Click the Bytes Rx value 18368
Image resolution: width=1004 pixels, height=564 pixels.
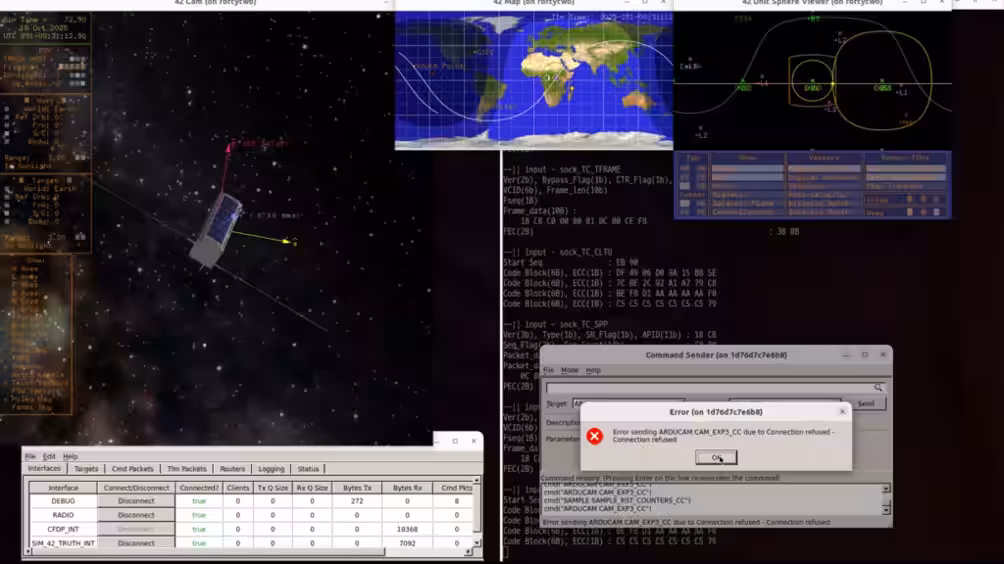pos(407,529)
